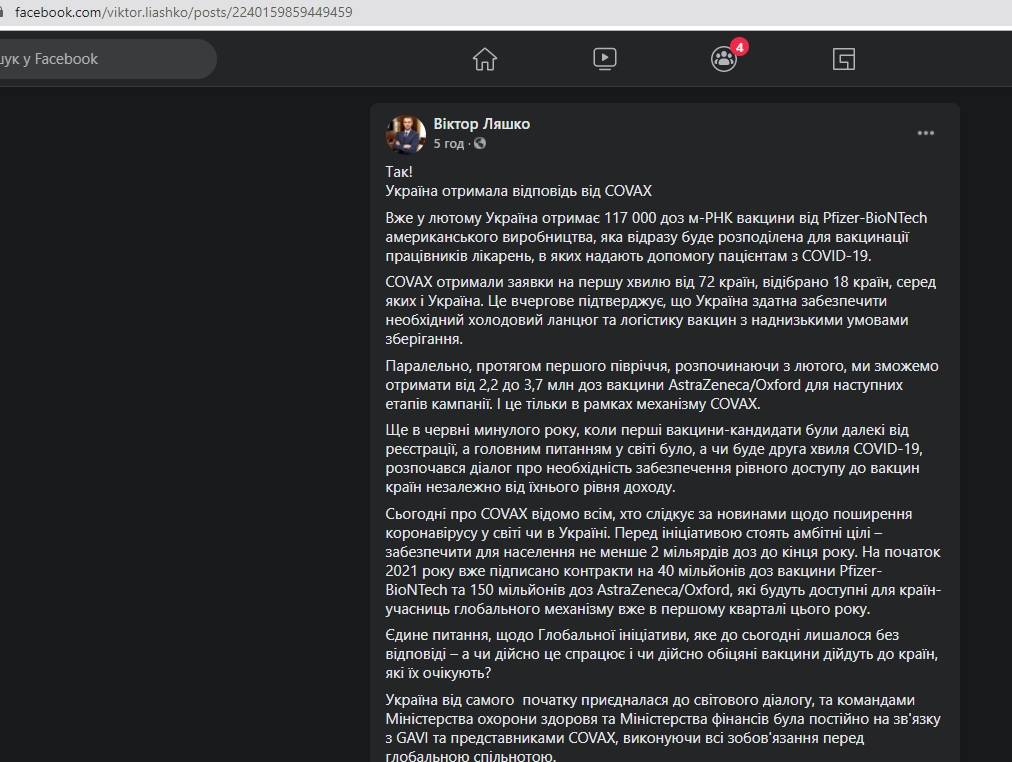The height and width of the screenshot is (762, 1012).
Task: Open post options three-dots menu
Action: pyautogui.click(x=926, y=133)
